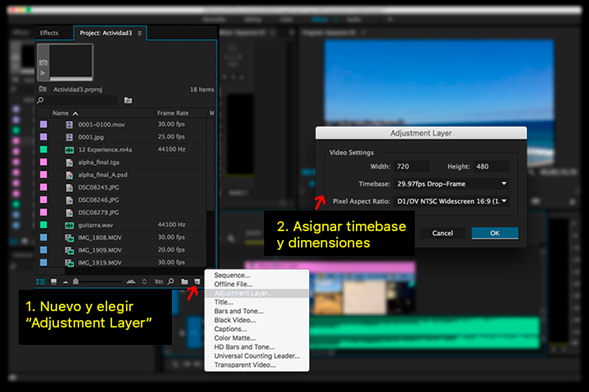Click the New Bin folder icon
Image resolution: width=589 pixels, height=392 pixels.
[x=184, y=281]
